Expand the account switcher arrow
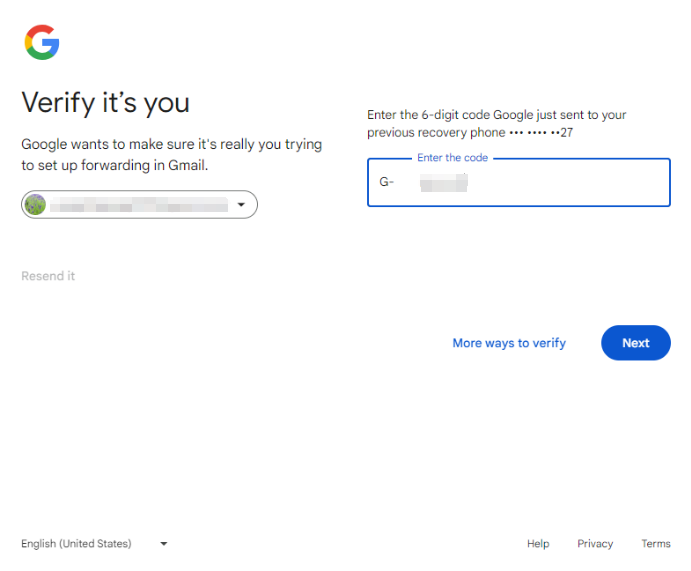 pyautogui.click(x=241, y=205)
